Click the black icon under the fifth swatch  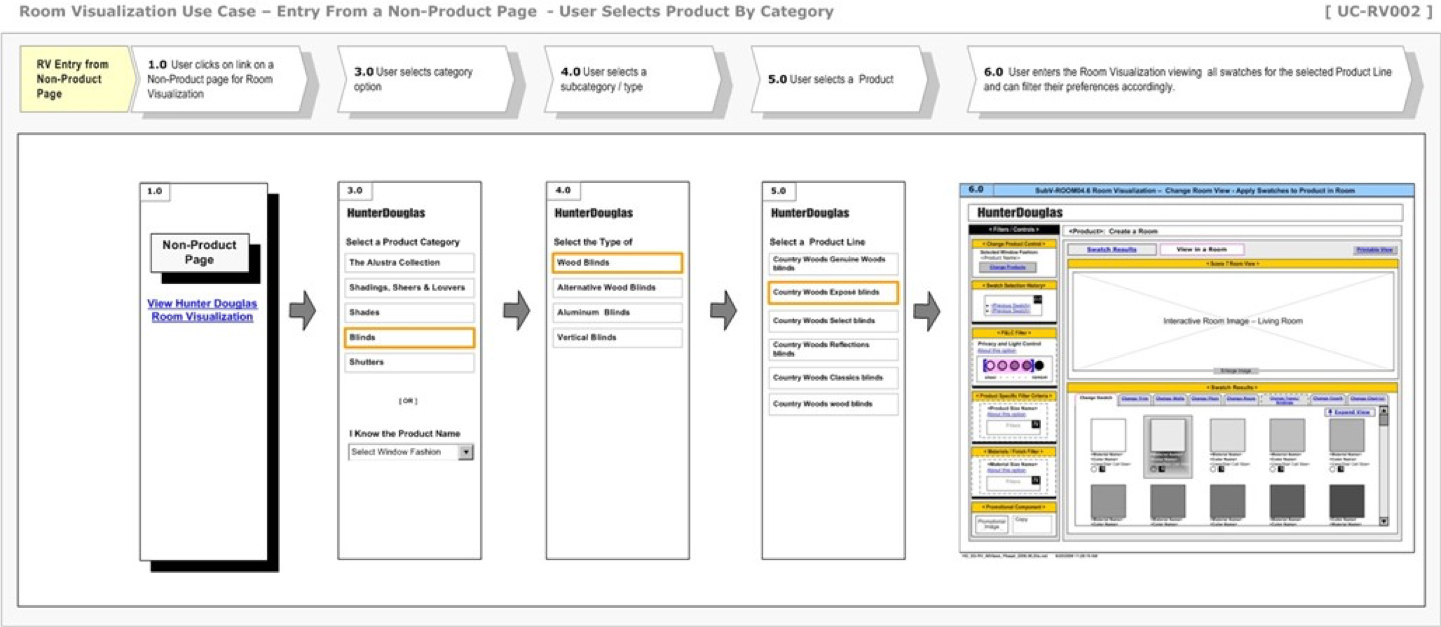(x=1343, y=469)
